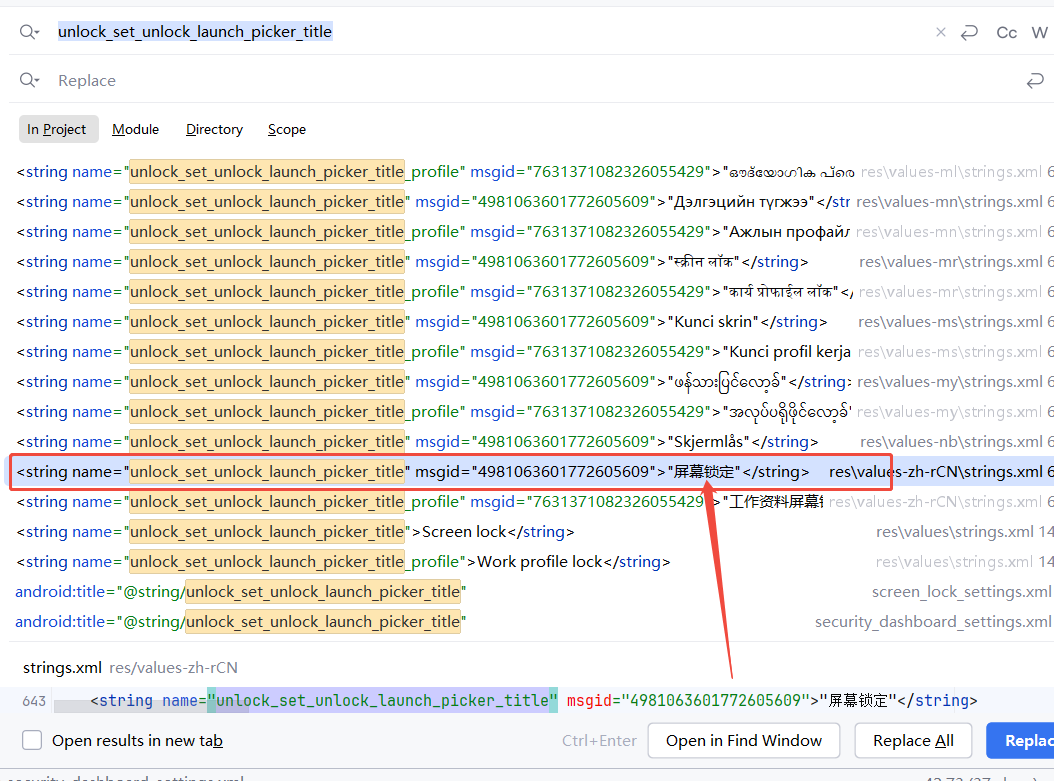The image size is (1054, 781).
Task: Select the स्क्रीन लॉक result in values-mr
Action: [x=531, y=262]
